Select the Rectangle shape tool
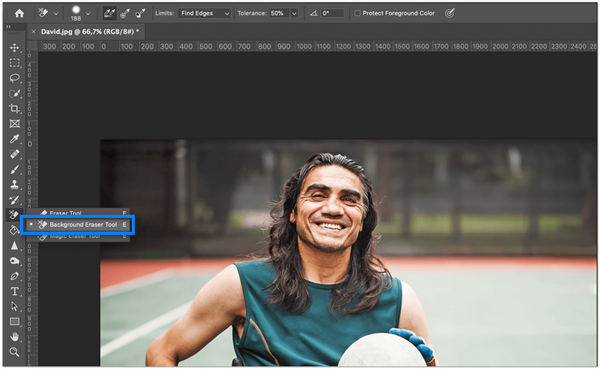 point(15,322)
